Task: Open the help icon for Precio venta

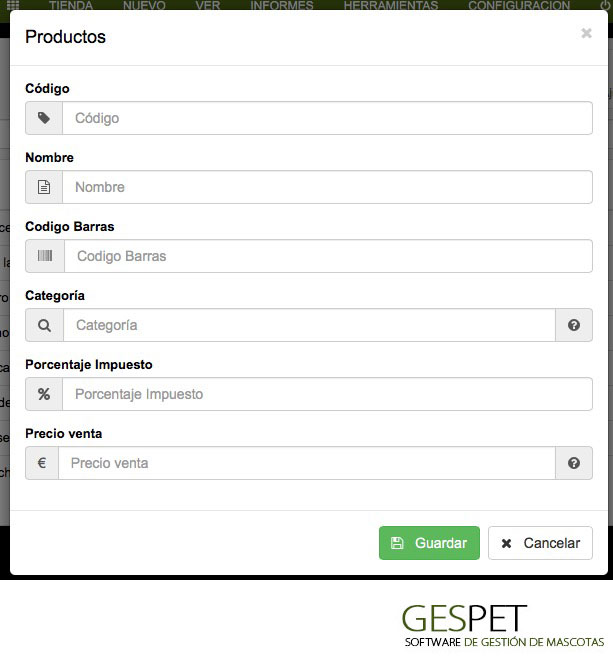Action: [x=574, y=463]
